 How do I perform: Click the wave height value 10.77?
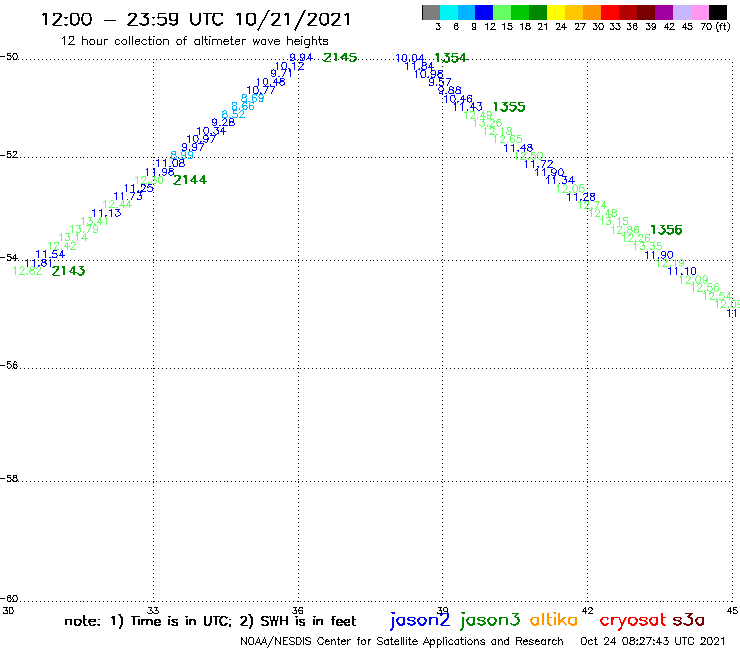point(261,90)
